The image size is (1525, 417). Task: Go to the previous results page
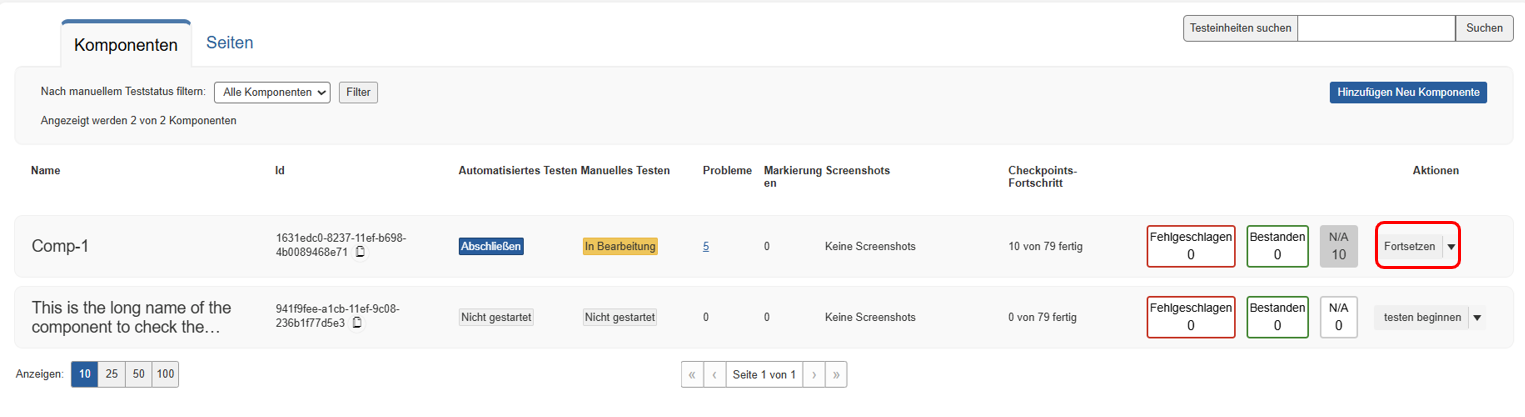pyautogui.click(x=715, y=375)
